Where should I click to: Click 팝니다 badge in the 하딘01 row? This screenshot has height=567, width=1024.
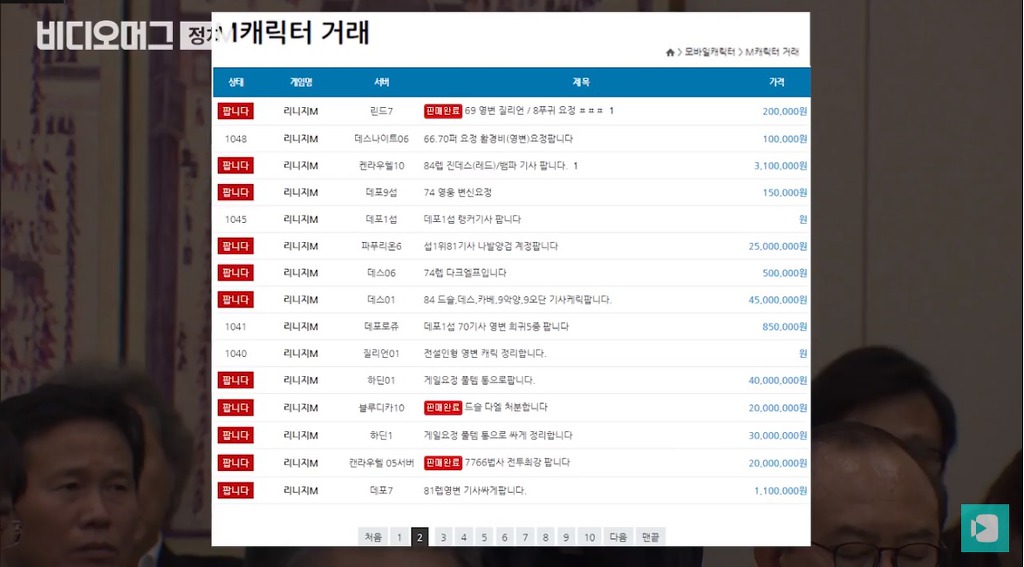[236, 380]
